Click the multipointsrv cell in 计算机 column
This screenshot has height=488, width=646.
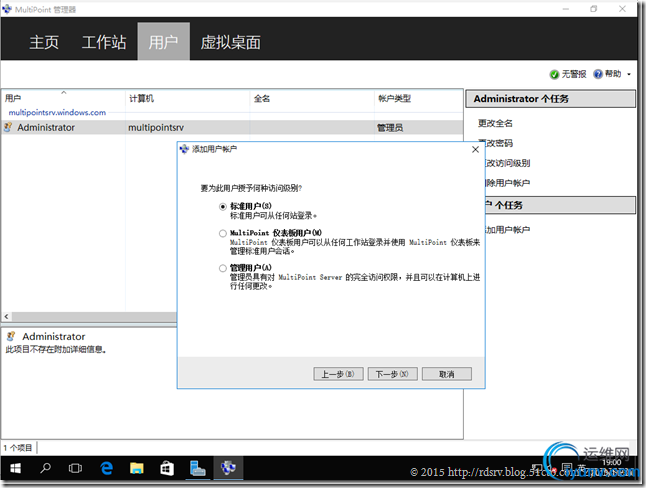point(156,128)
